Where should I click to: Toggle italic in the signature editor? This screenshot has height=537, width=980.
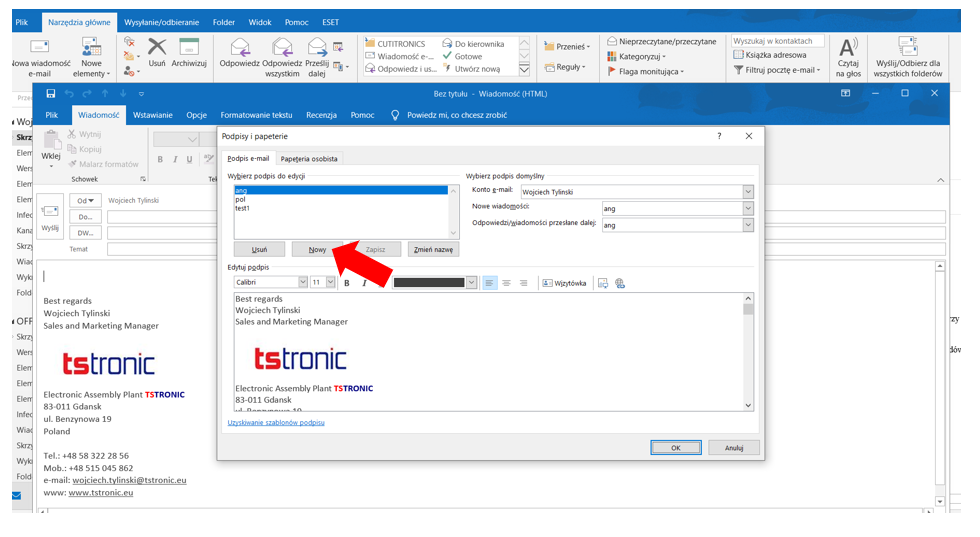(364, 283)
